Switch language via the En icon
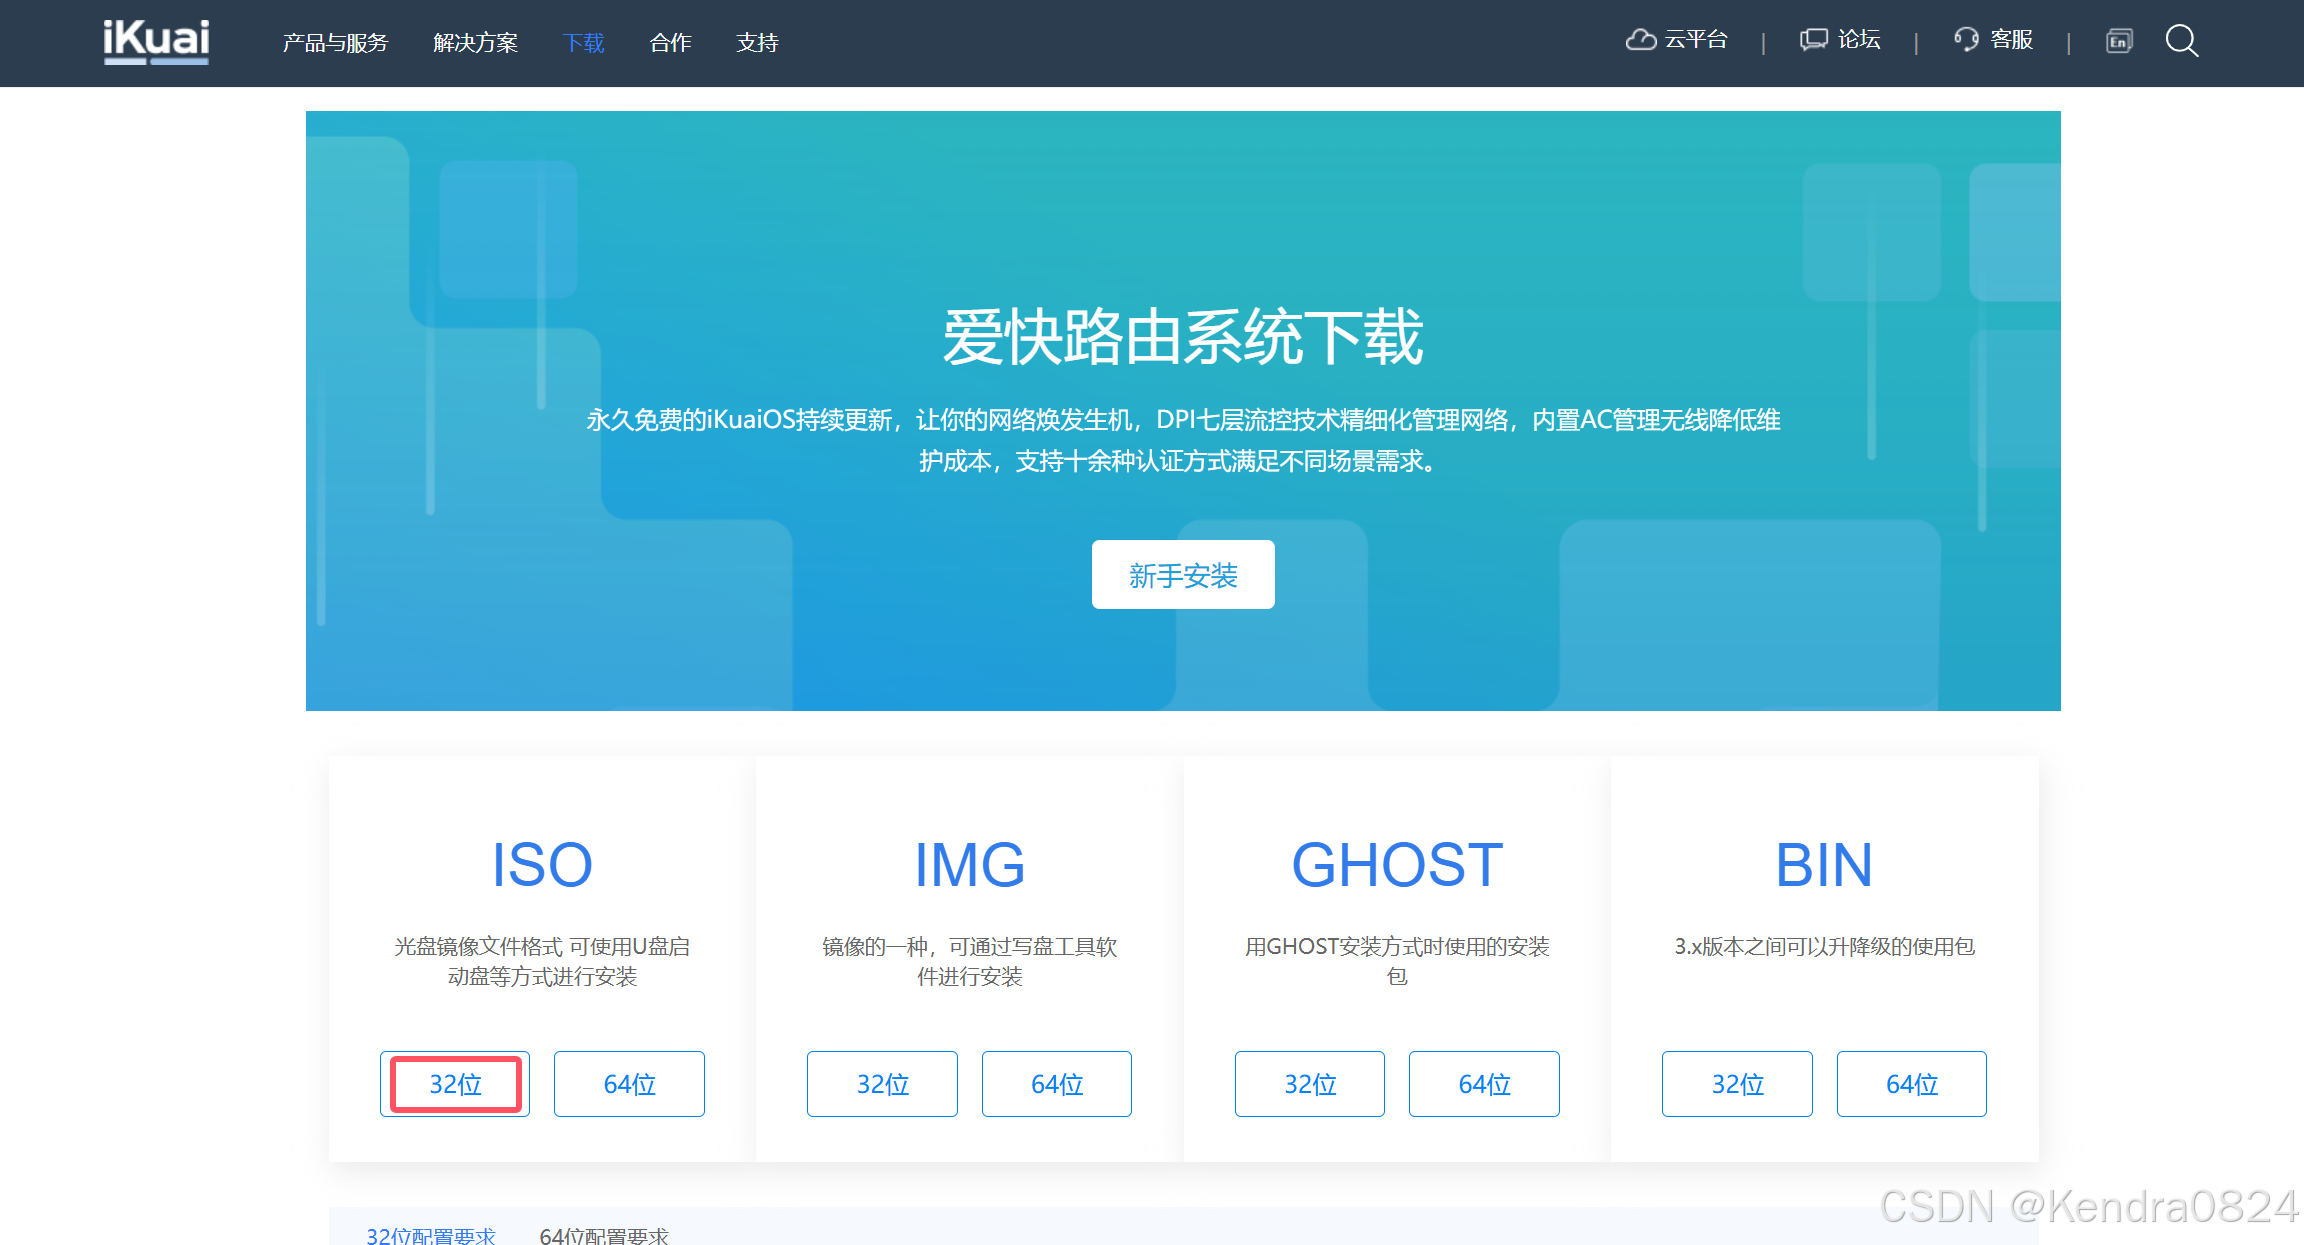2304x1245 pixels. tap(2119, 41)
